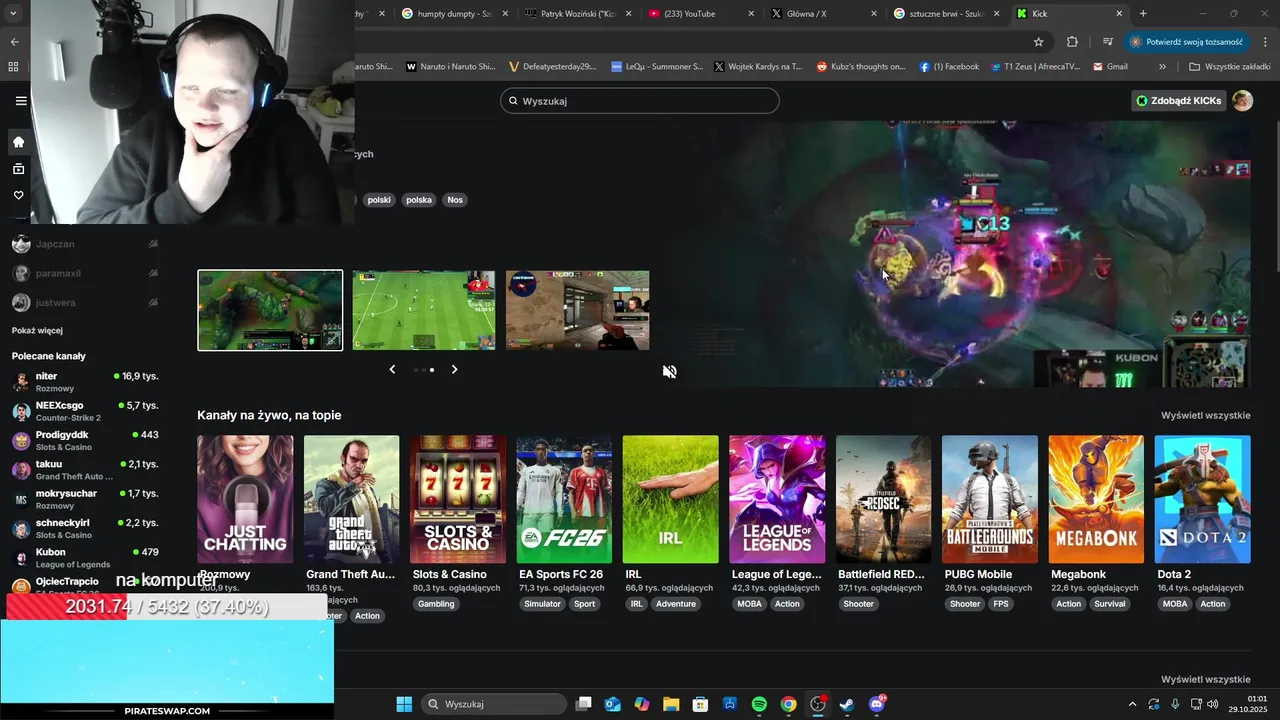Bookmark this page with star icon
The width and height of the screenshot is (1280, 720).
click(1038, 42)
